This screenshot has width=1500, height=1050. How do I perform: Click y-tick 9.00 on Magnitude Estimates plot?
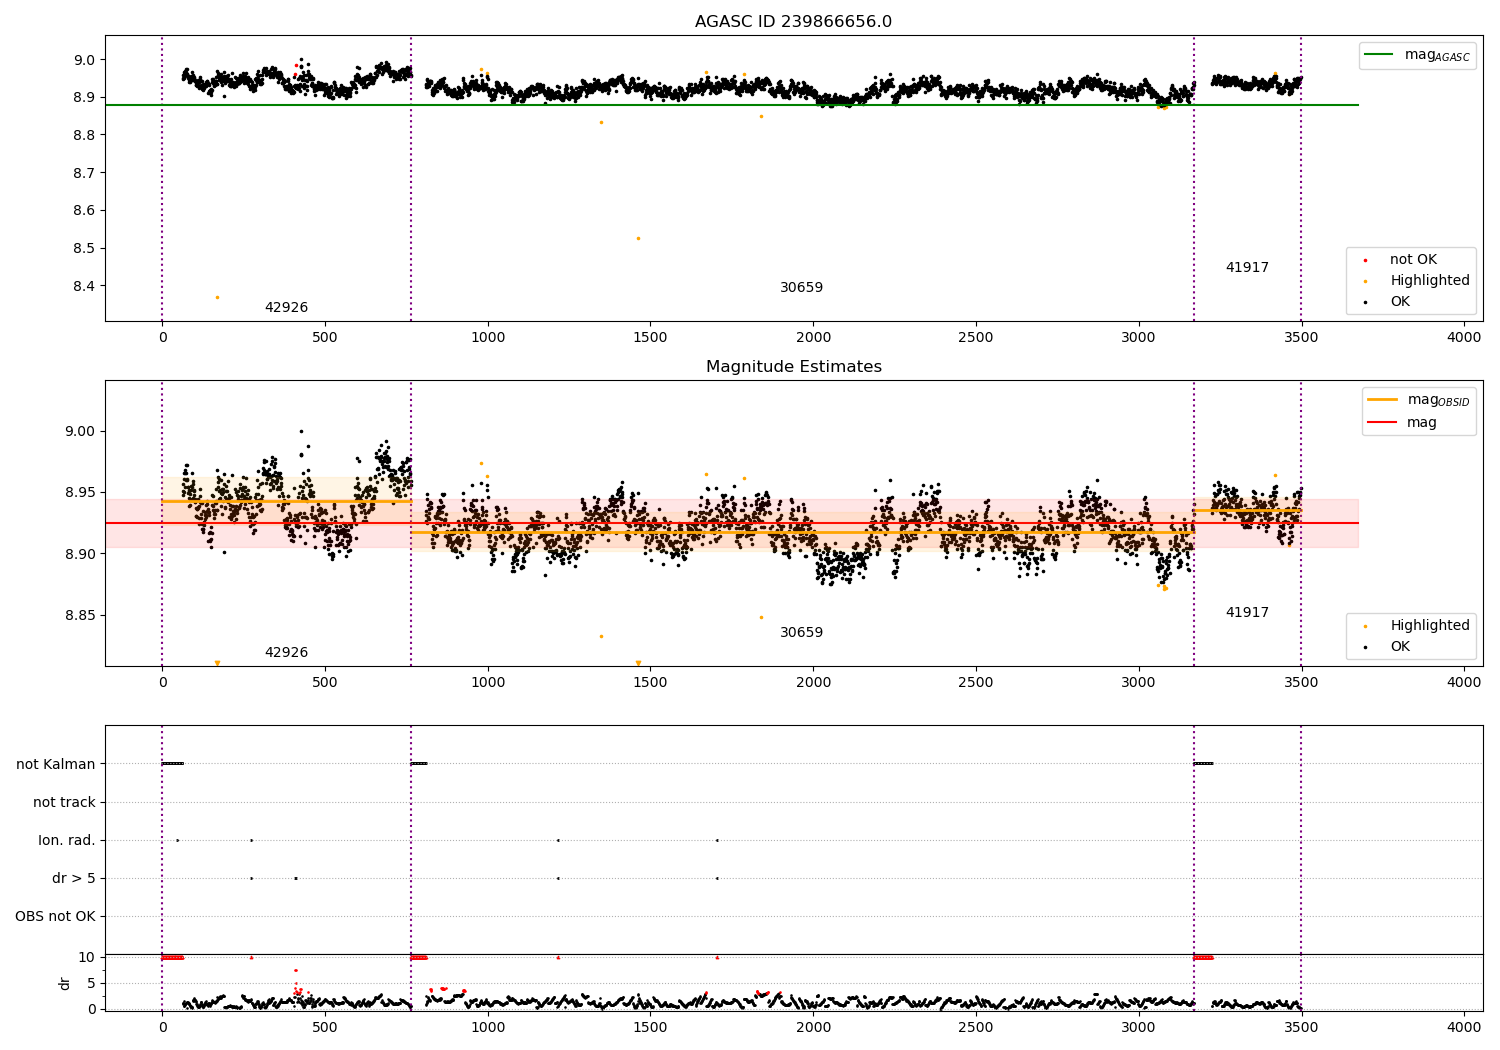(x=79, y=432)
